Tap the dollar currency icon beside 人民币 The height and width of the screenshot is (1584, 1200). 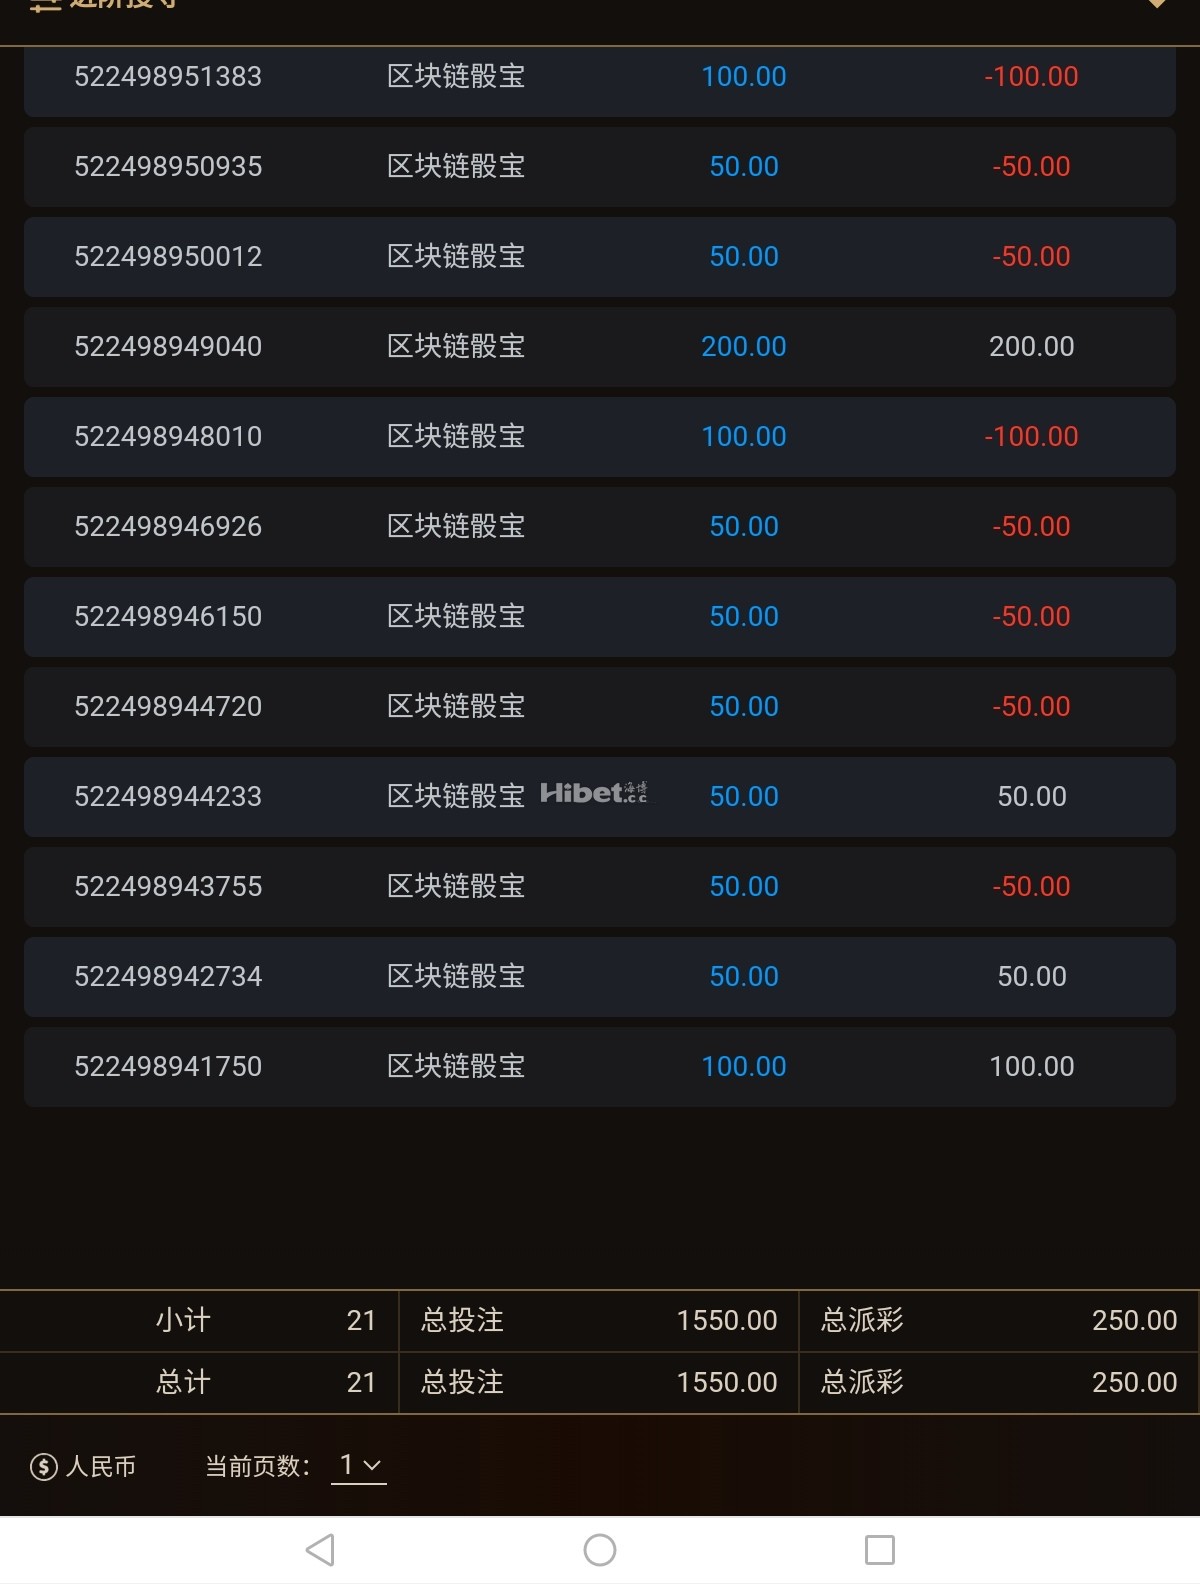click(43, 1467)
